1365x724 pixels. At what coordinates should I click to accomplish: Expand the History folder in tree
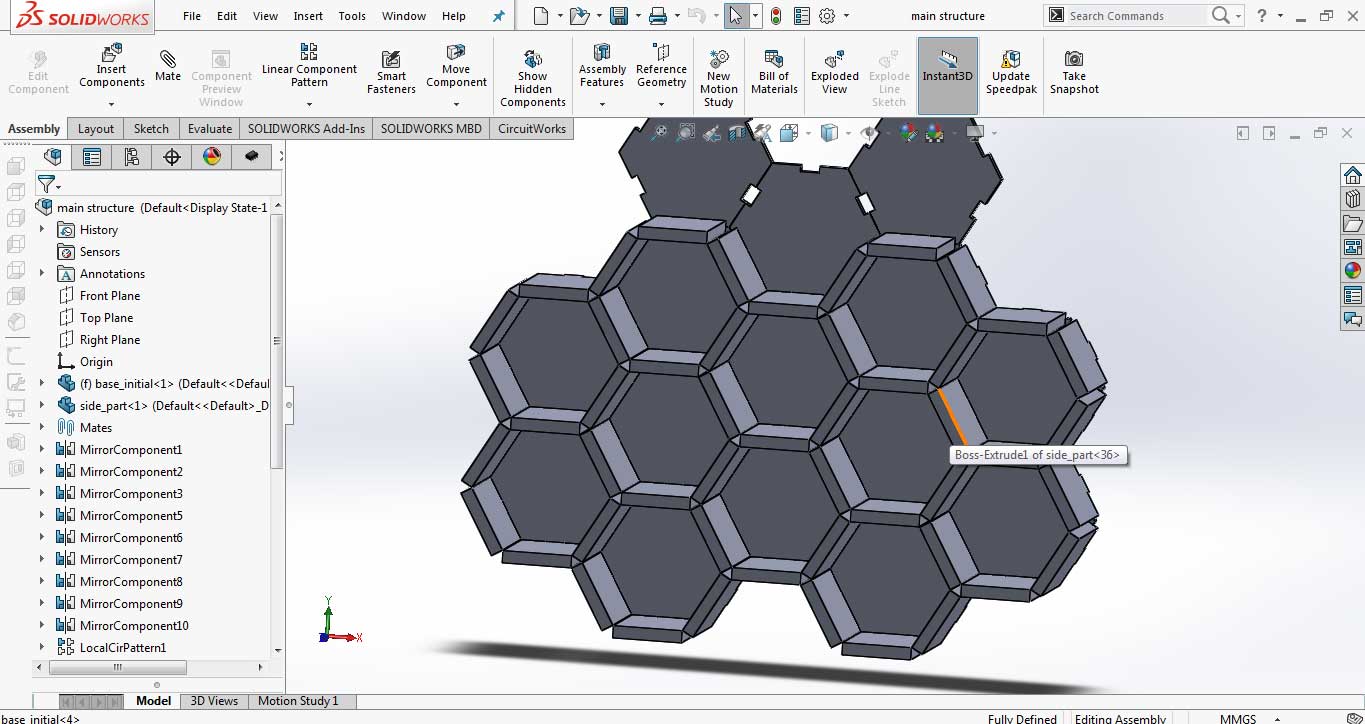[x=42, y=230]
